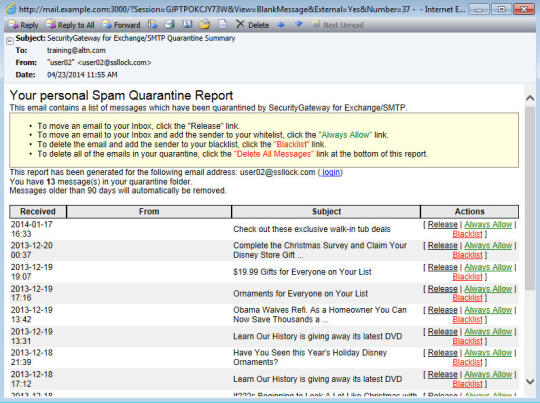Release the $19.99 Gifts message

point(443,267)
